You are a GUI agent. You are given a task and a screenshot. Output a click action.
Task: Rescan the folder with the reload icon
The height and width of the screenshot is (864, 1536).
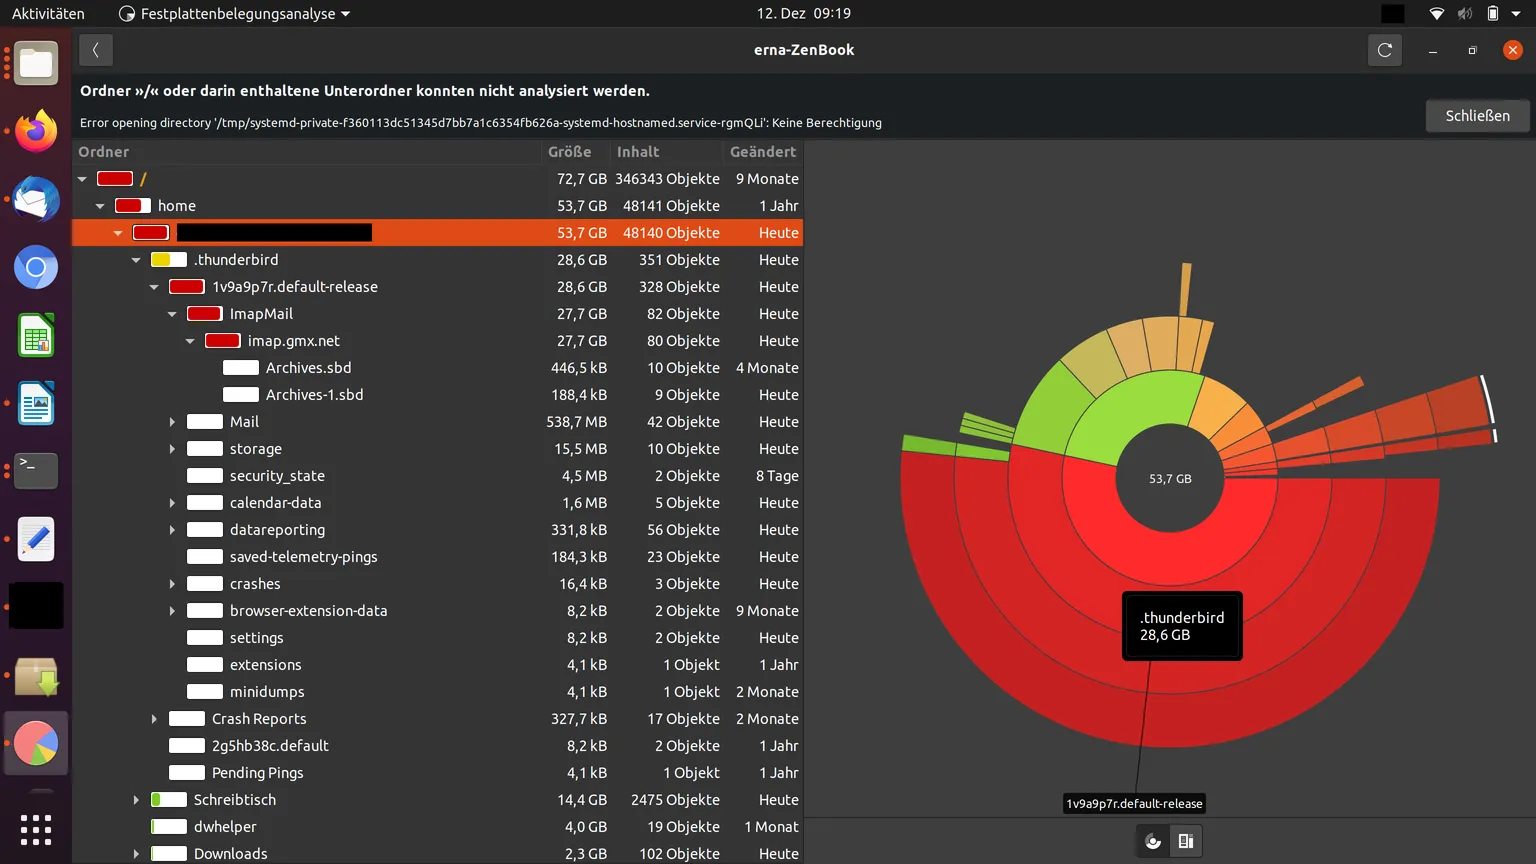pos(1385,50)
